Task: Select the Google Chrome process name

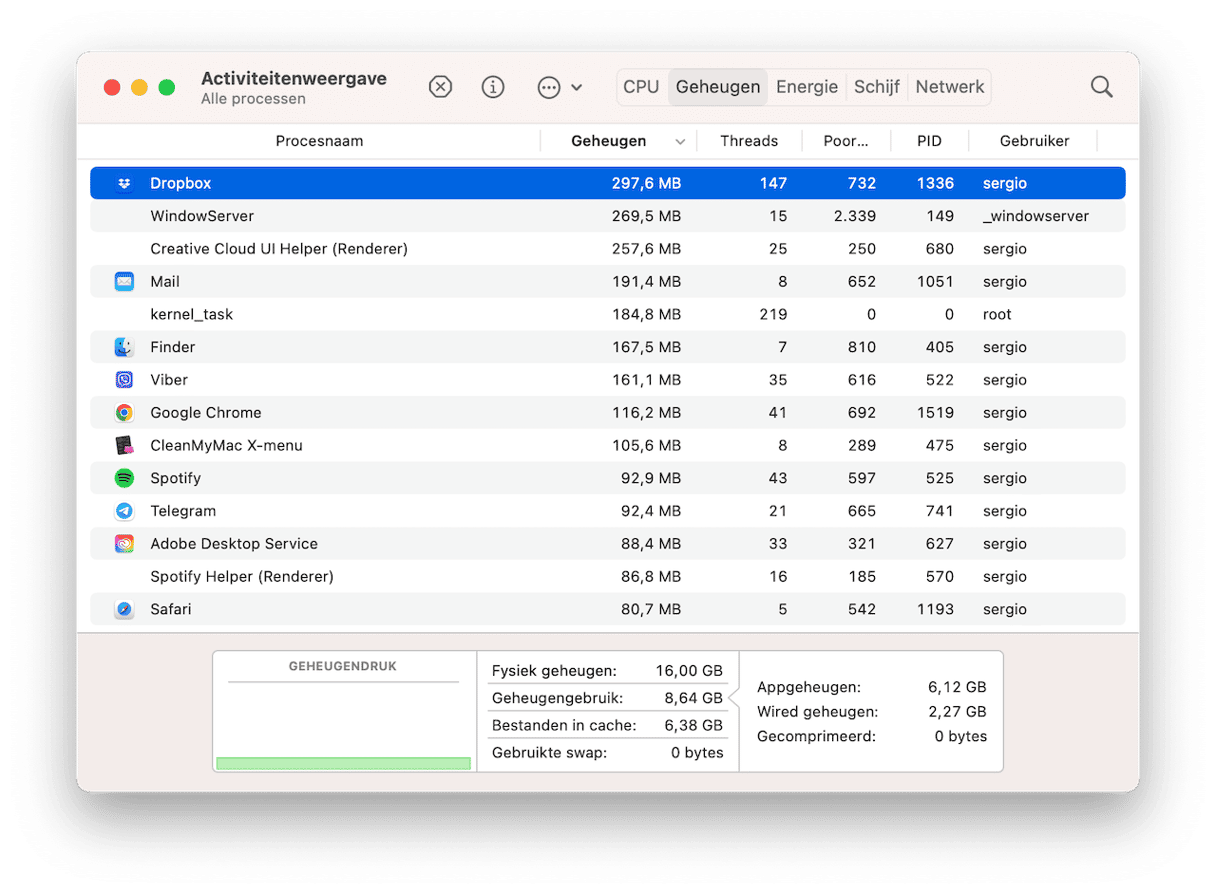Action: 206,413
